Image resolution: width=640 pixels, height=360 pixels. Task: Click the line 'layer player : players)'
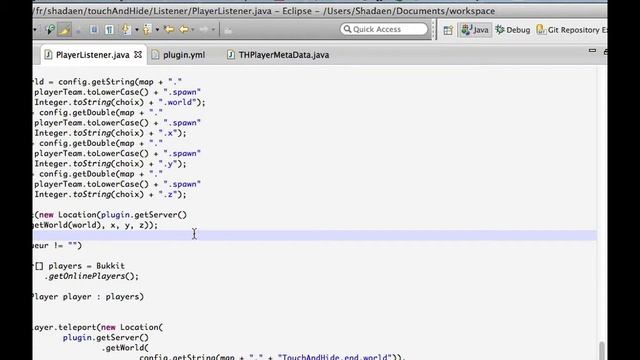pyautogui.click(x=88, y=296)
